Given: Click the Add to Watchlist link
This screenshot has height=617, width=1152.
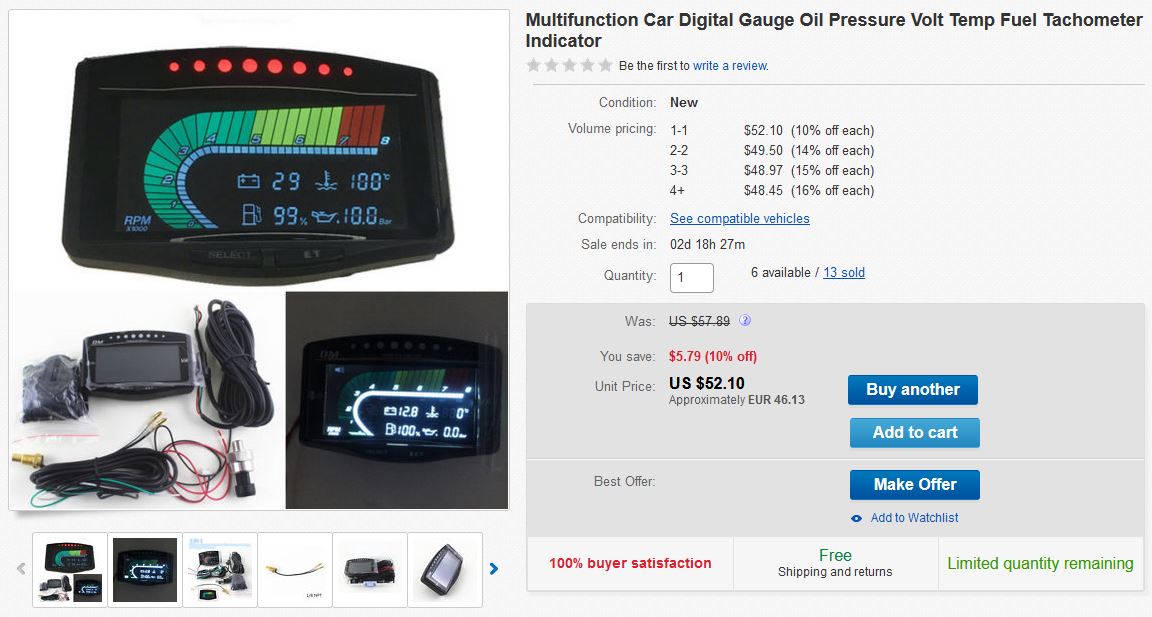Looking at the screenshot, I should [x=914, y=518].
